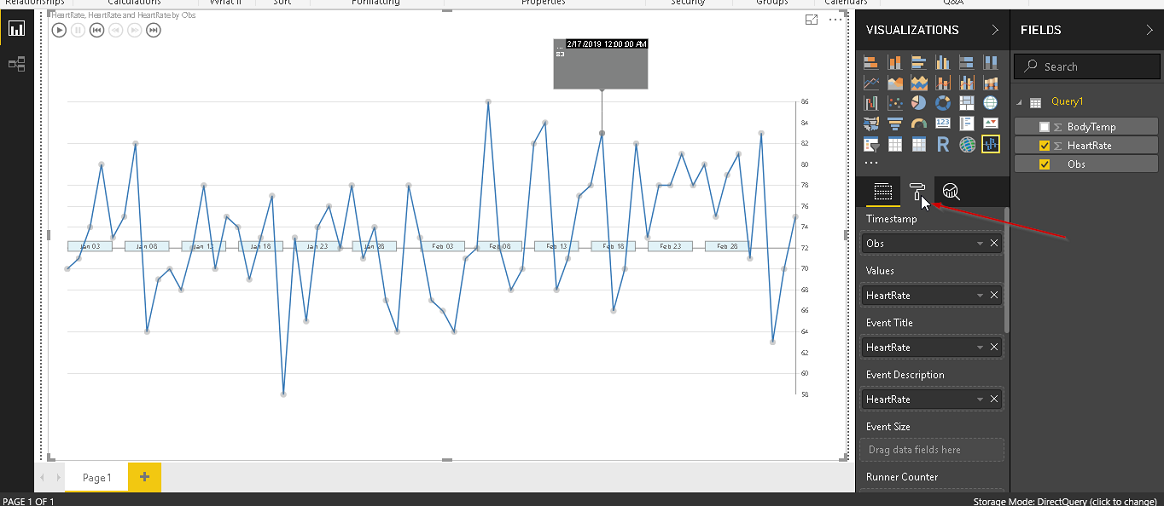Select the funnel chart visualization

(x=895, y=124)
